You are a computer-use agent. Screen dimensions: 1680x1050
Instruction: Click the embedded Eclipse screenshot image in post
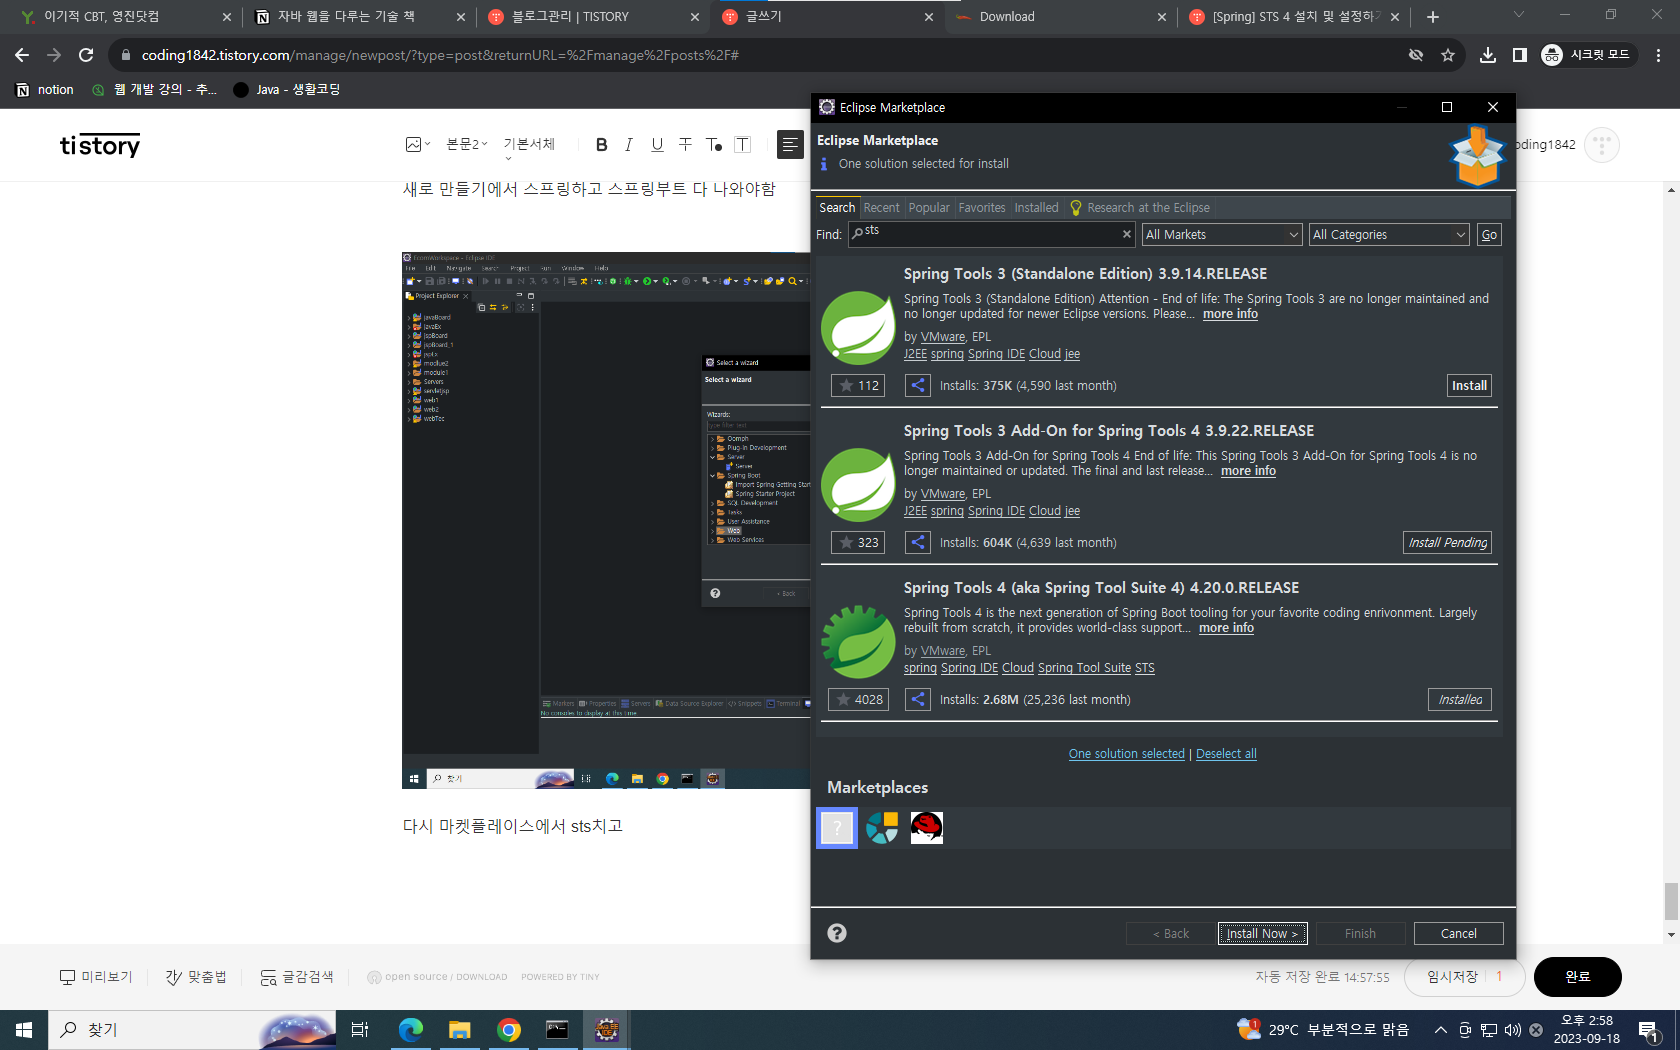tap(606, 520)
